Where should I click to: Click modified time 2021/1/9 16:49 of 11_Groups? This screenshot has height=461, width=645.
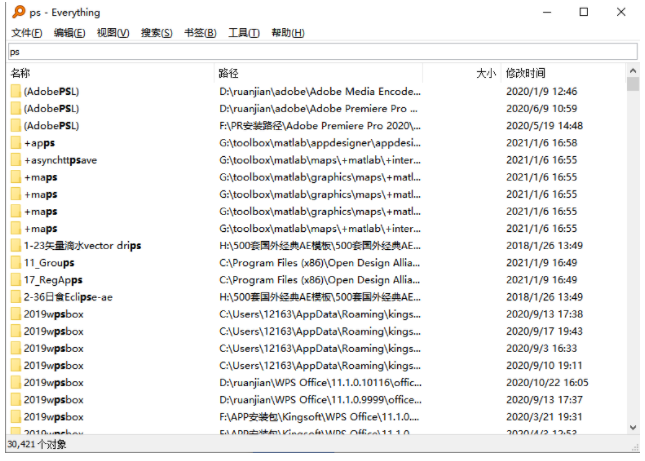click(x=542, y=263)
